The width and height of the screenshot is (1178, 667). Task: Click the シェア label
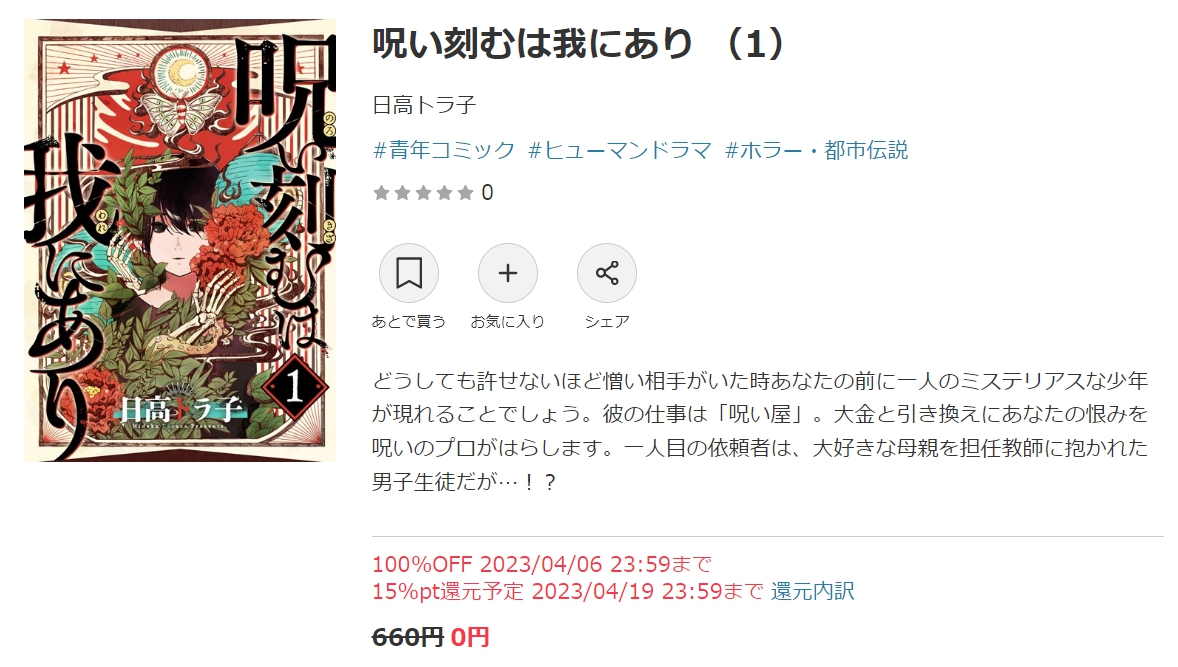(x=607, y=321)
